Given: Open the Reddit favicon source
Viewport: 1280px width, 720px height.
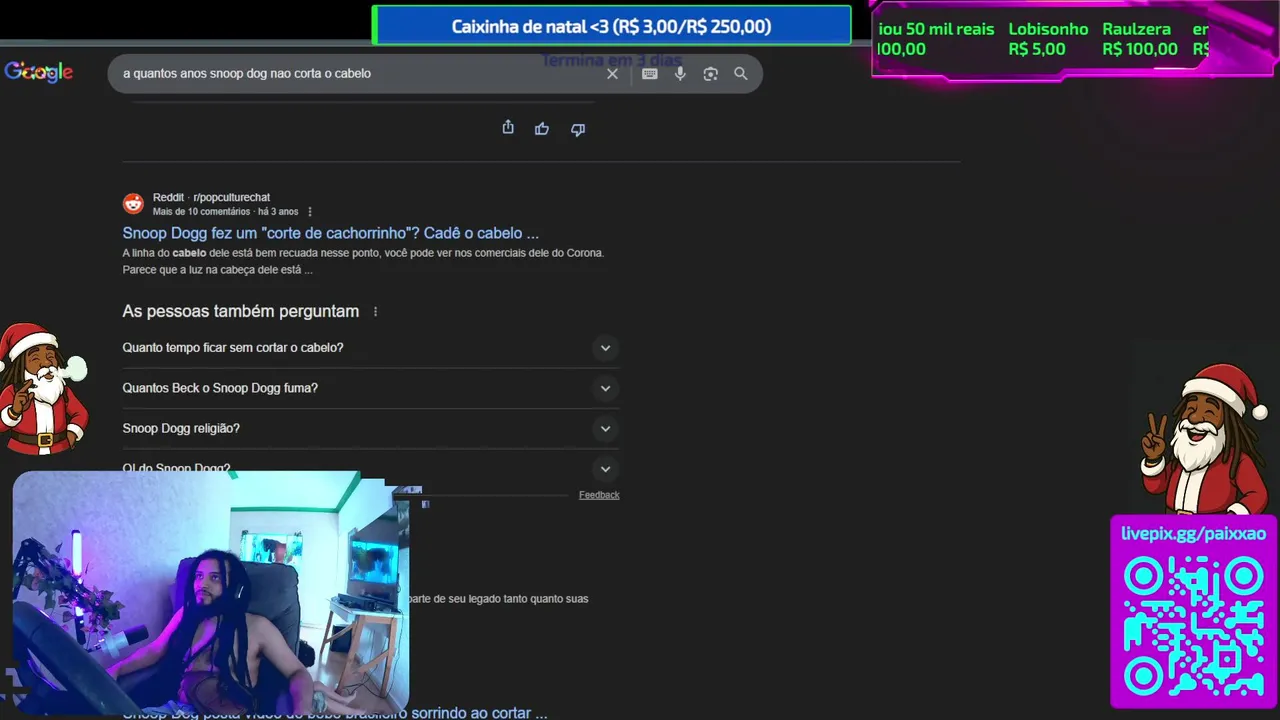Looking at the screenshot, I should [133, 204].
